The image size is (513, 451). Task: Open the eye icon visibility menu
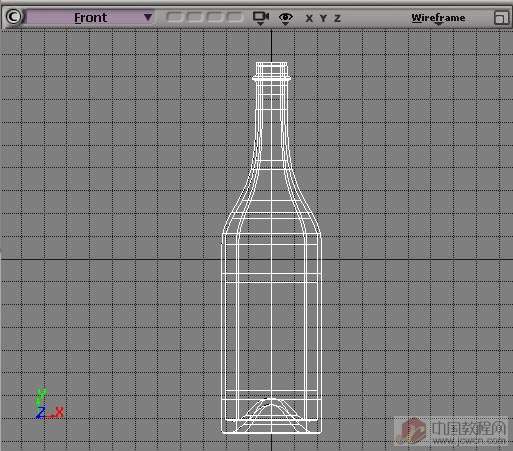click(286, 18)
